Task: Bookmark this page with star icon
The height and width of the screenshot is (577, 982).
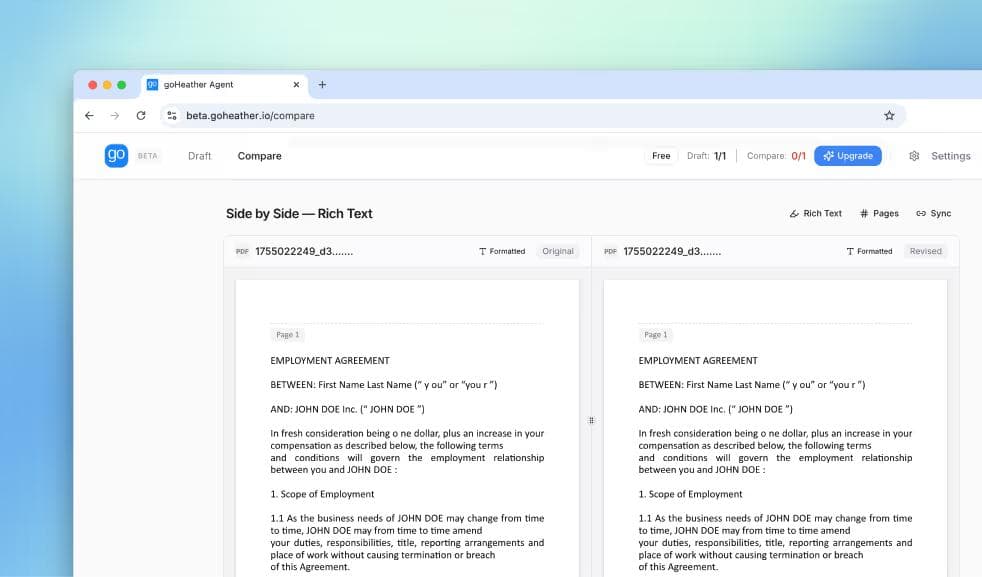Action: [x=889, y=115]
